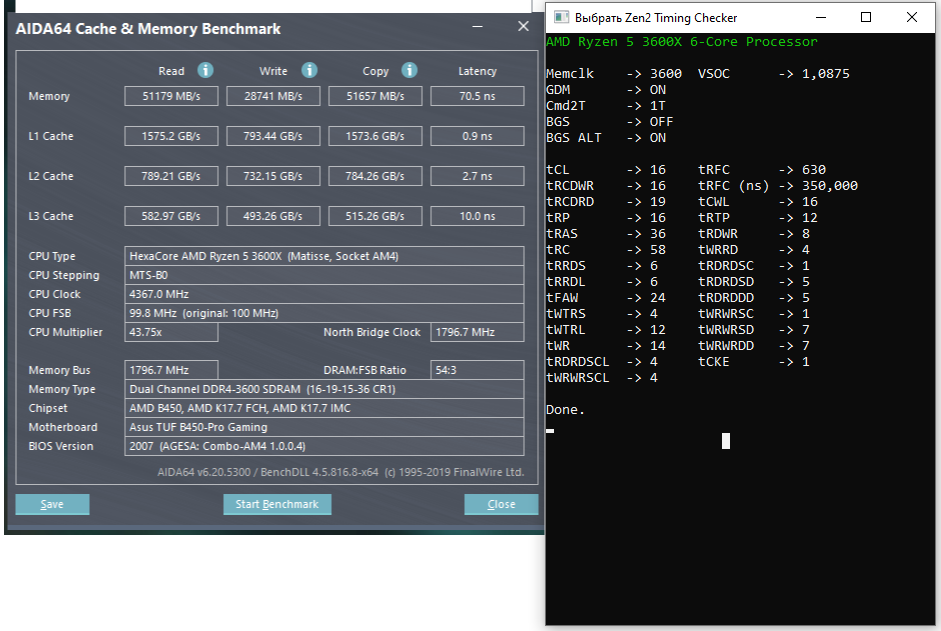Click Chipset field AMD B450

pyautogui.click(x=324, y=408)
